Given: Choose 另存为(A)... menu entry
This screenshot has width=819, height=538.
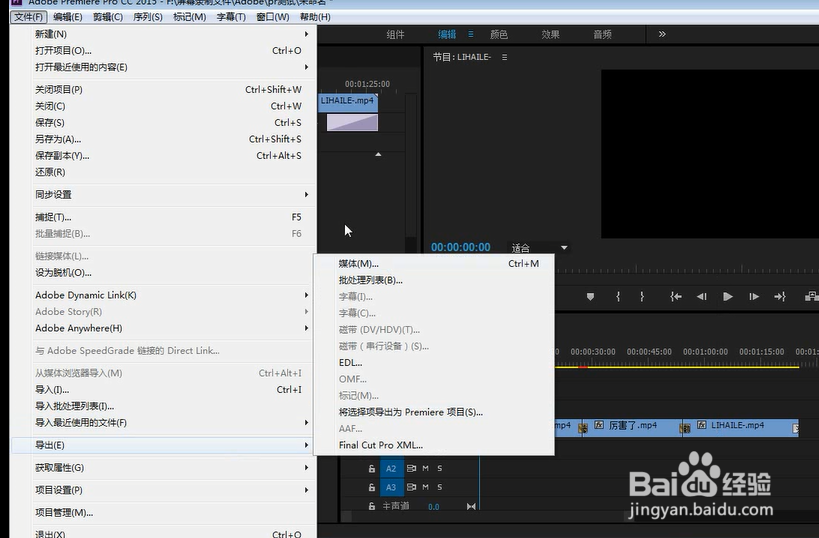Looking at the screenshot, I should click(163, 139).
